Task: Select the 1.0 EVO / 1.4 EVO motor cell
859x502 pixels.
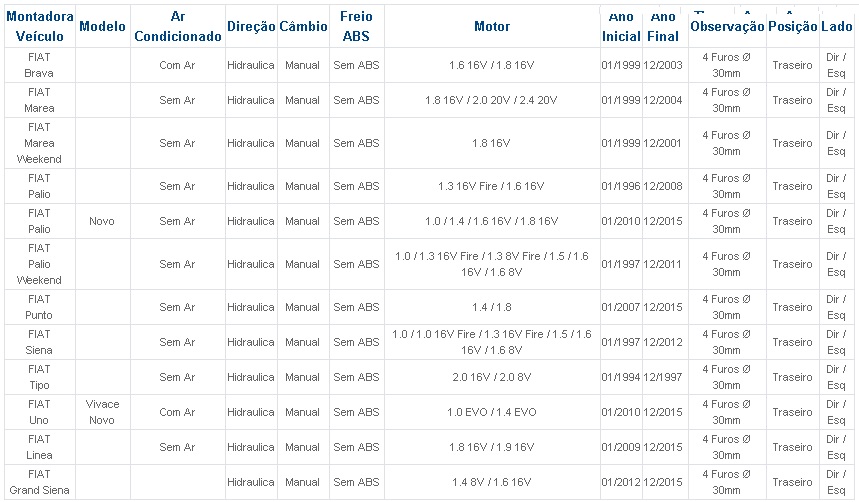Action: [492, 412]
